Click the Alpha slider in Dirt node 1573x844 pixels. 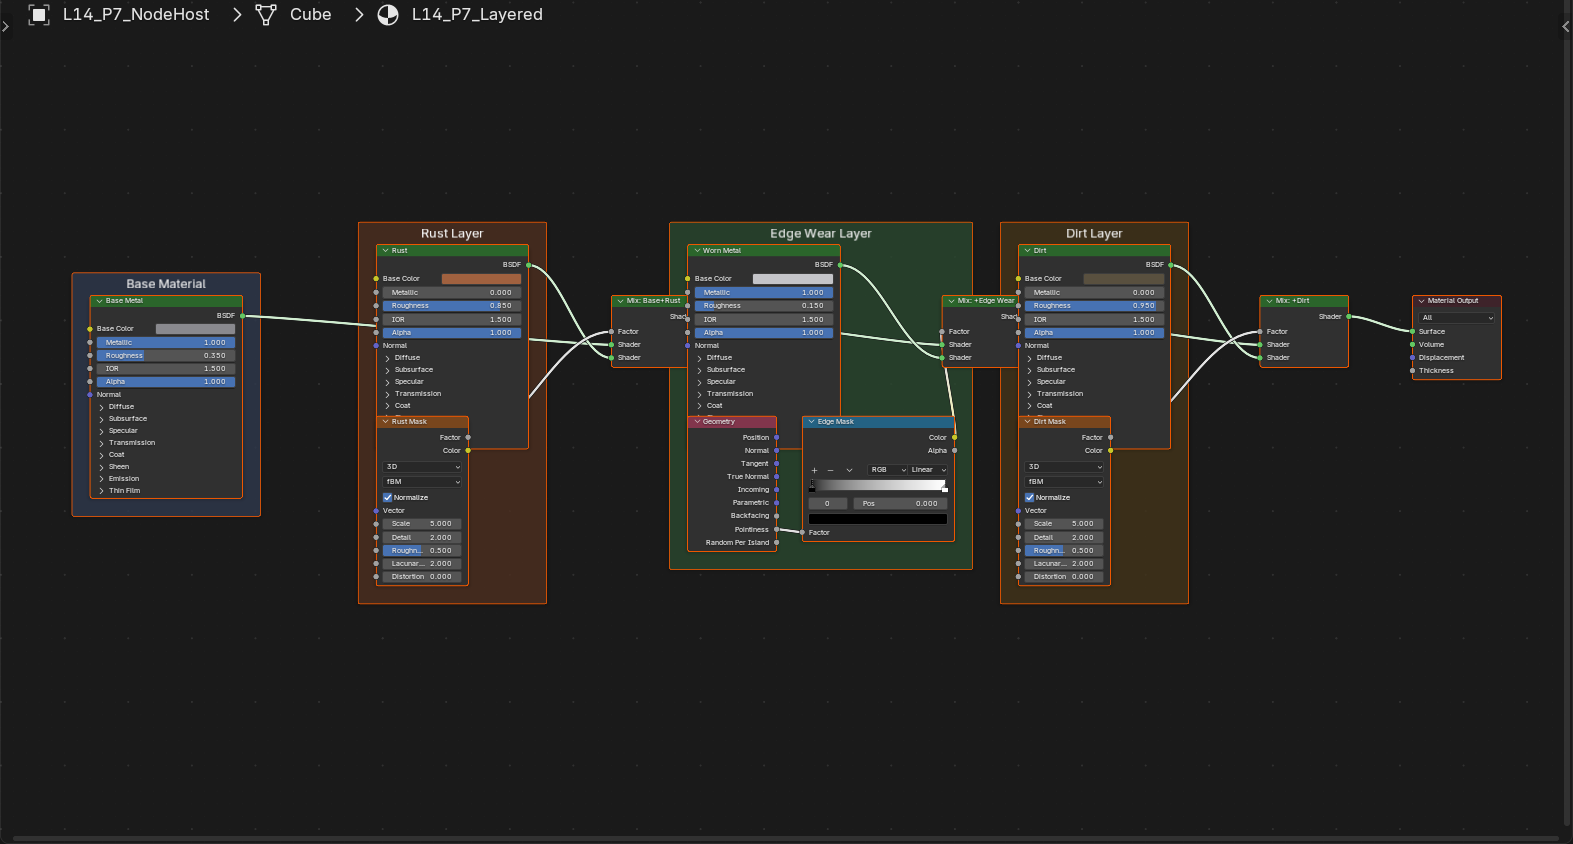coord(1095,333)
